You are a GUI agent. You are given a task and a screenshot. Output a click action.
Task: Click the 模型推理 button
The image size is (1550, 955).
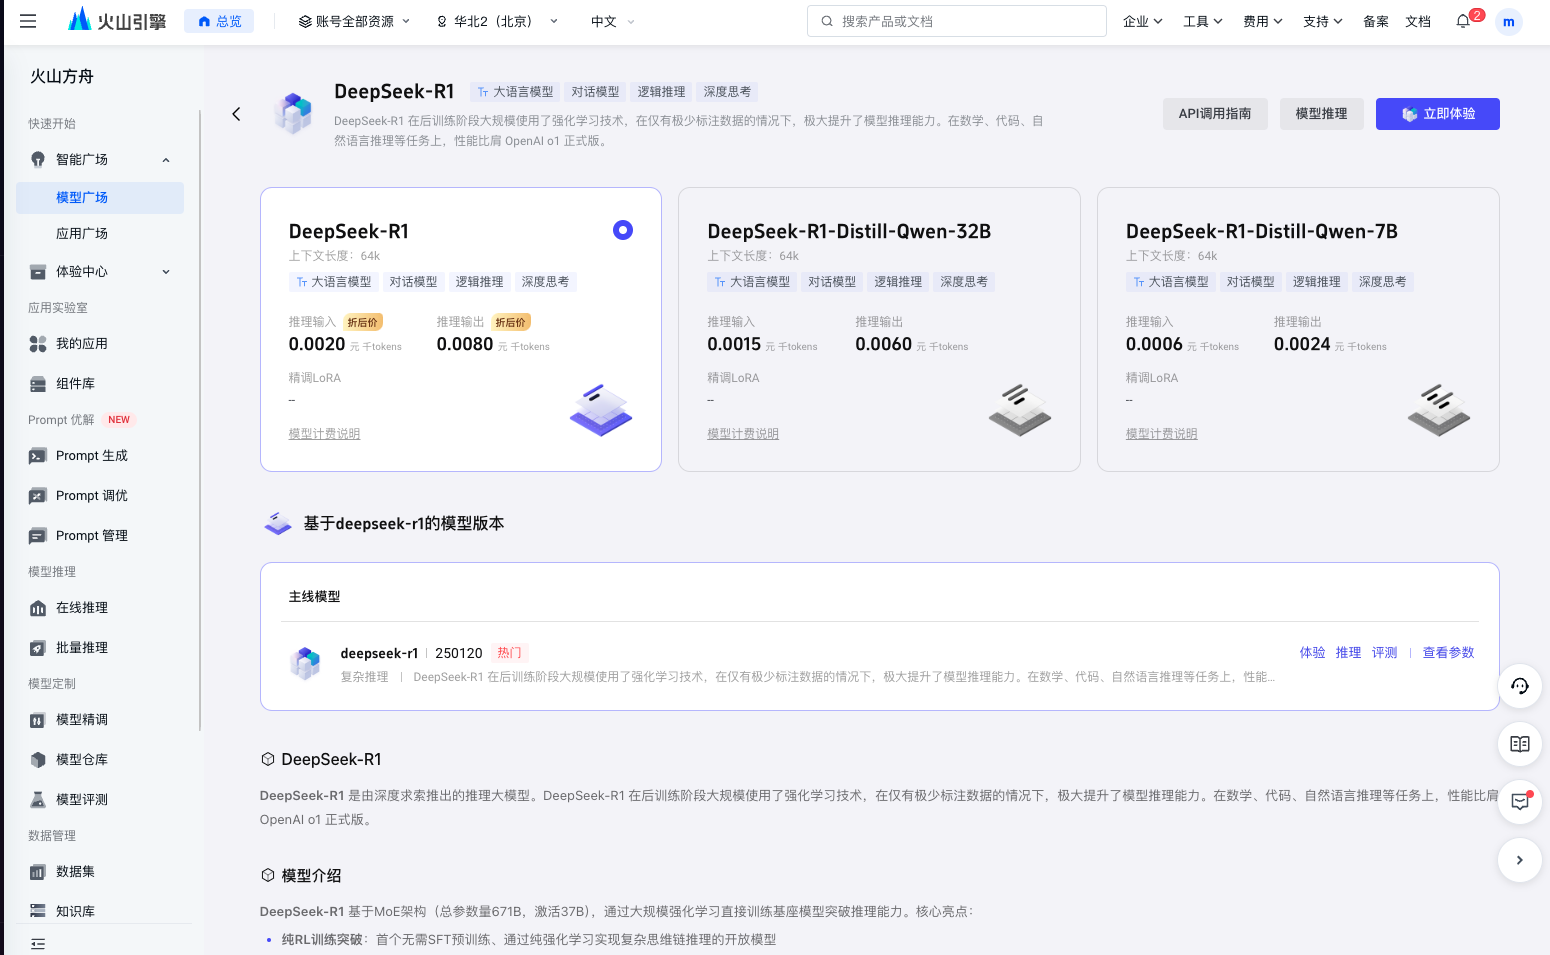pyautogui.click(x=1322, y=114)
